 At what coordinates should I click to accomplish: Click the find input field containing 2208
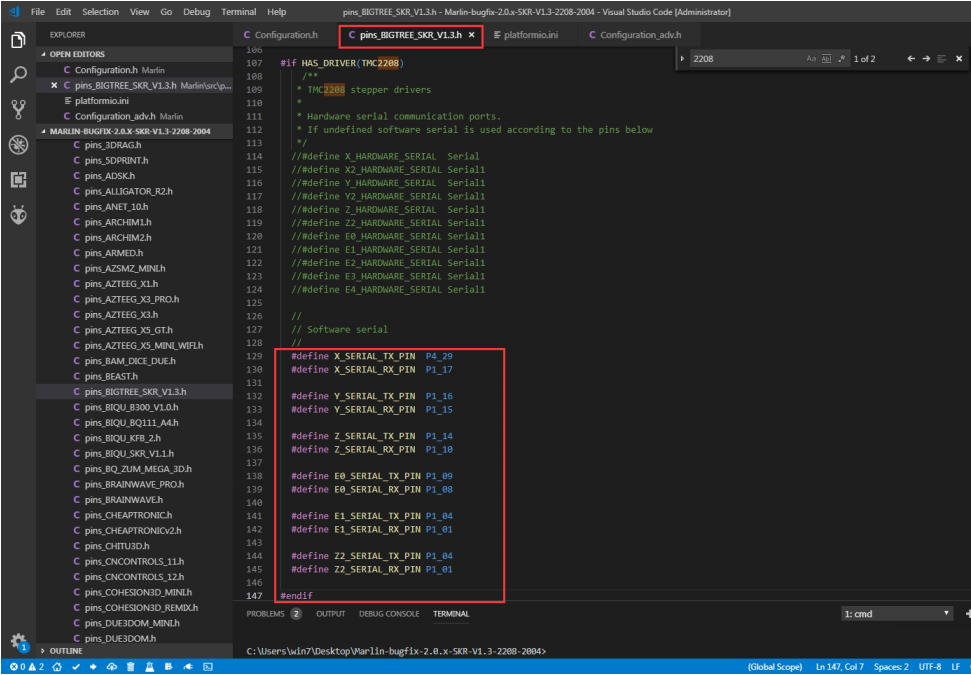click(x=745, y=59)
